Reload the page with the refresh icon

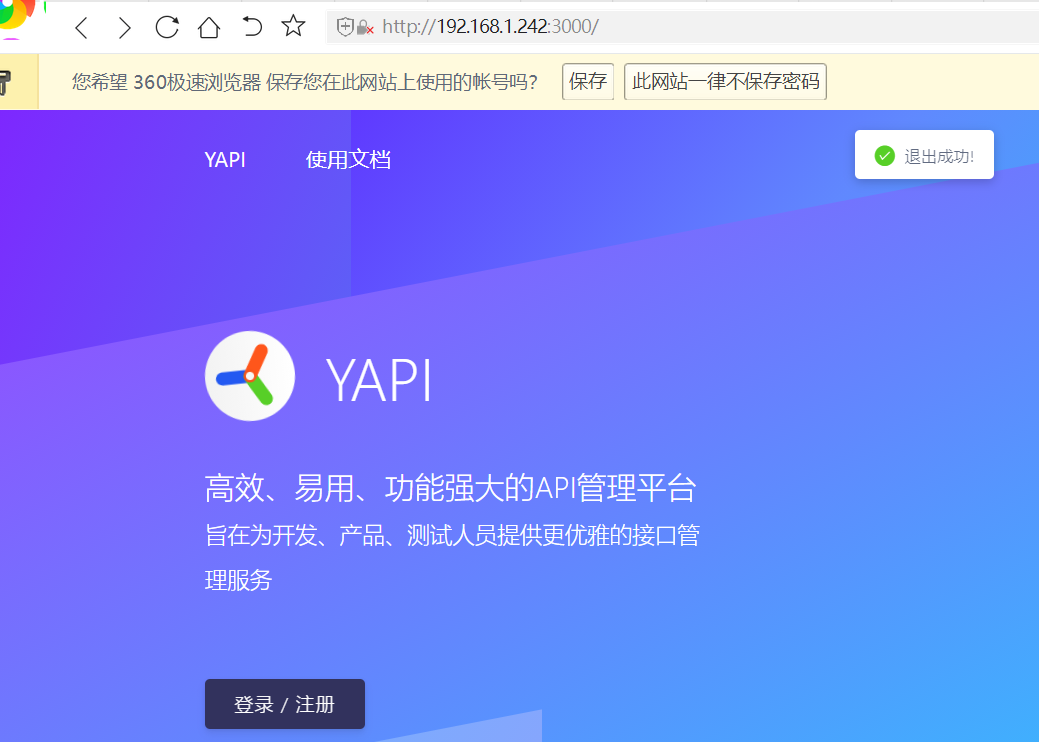[x=166, y=27]
